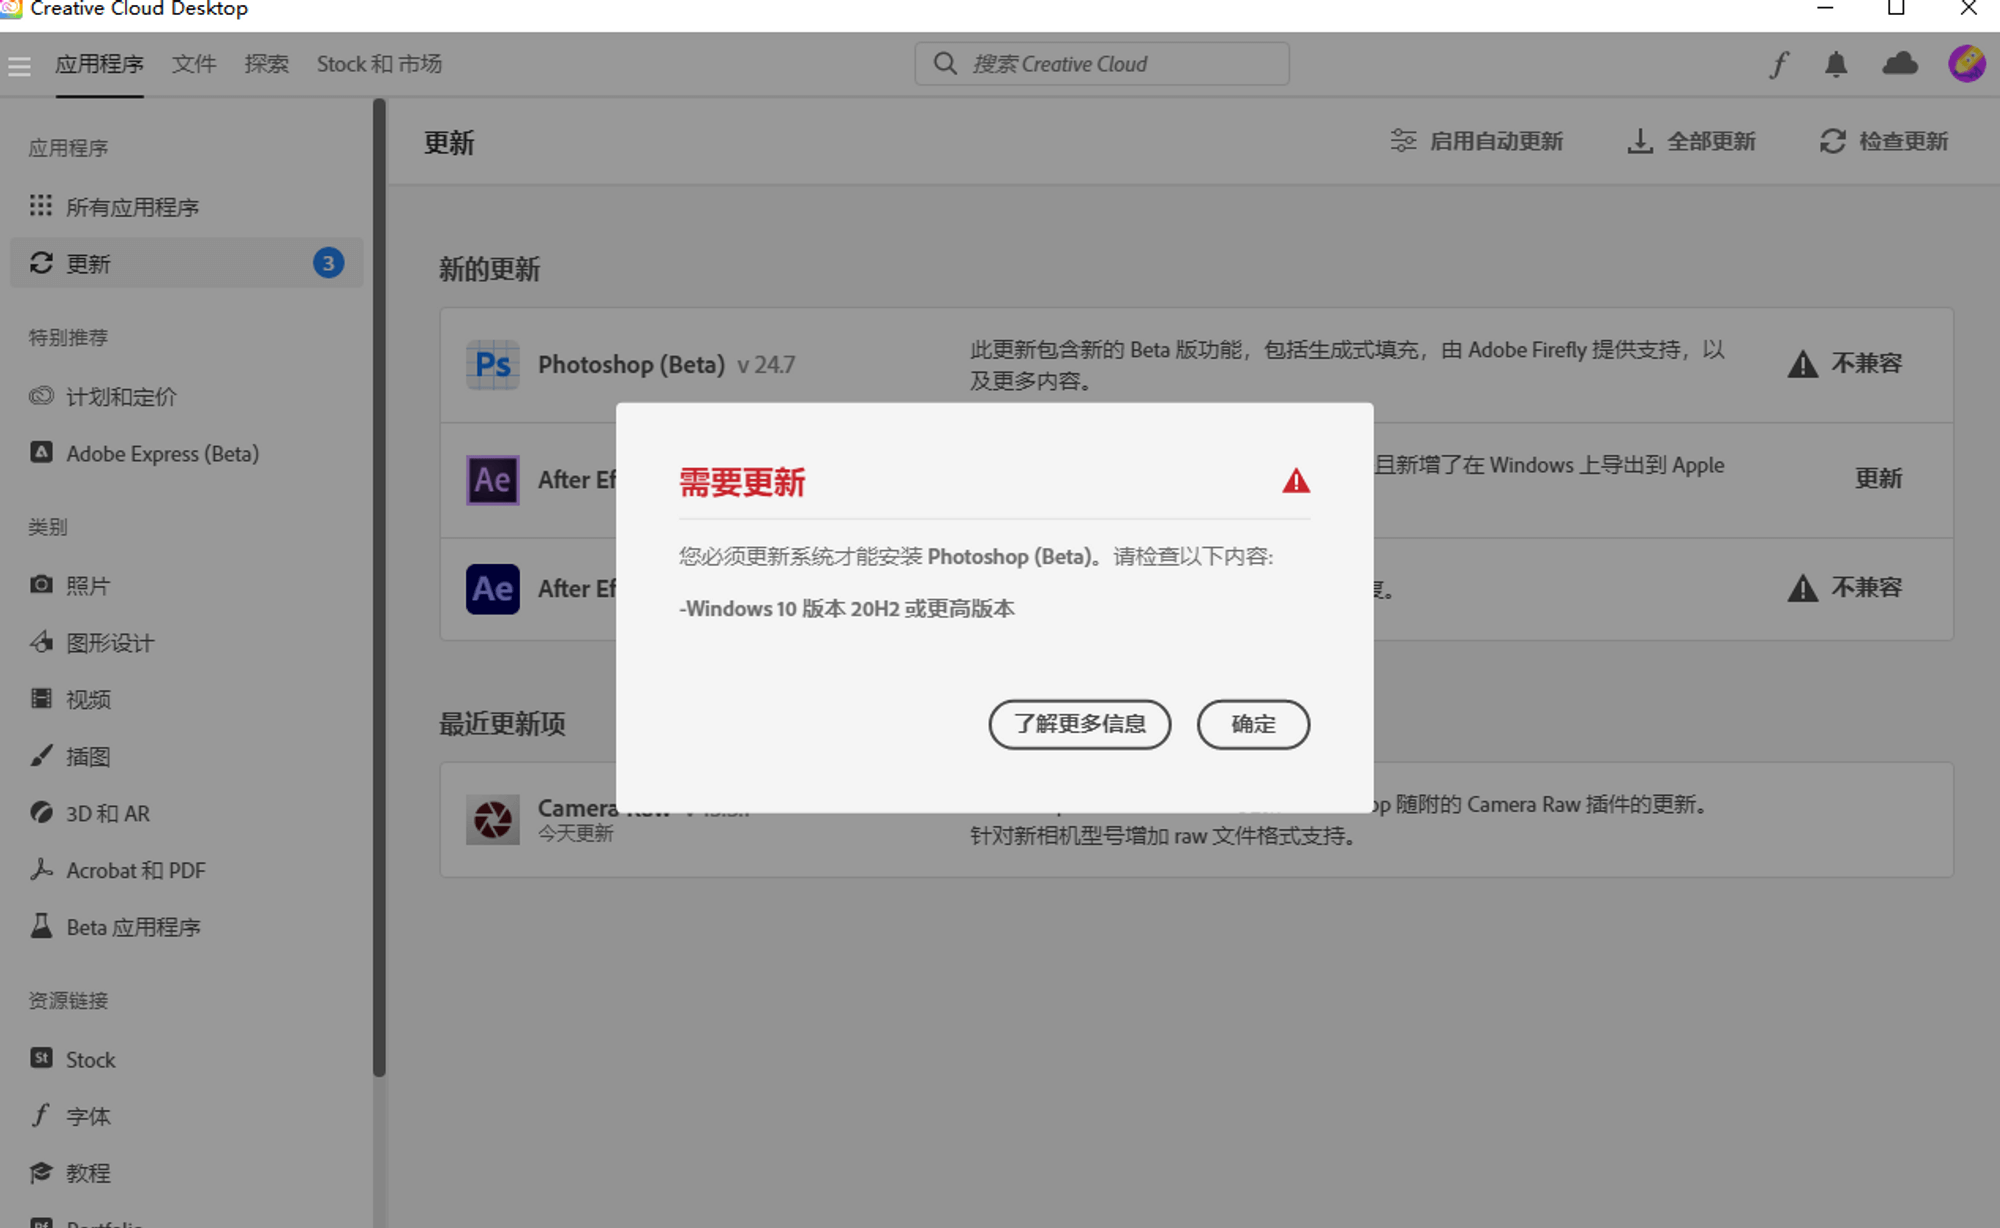Open 所有应用程序 in sidebar
2000x1228 pixels.
pyautogui.click(x=132, y=207)
